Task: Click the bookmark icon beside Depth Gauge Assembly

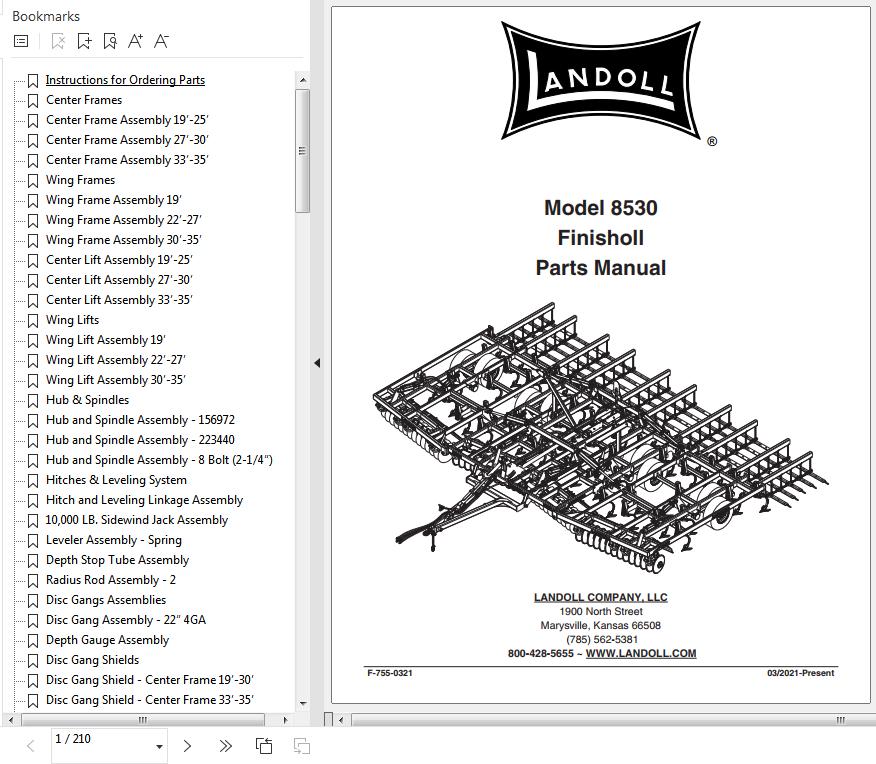Action: pyautogui.click(x=33, y=641)
